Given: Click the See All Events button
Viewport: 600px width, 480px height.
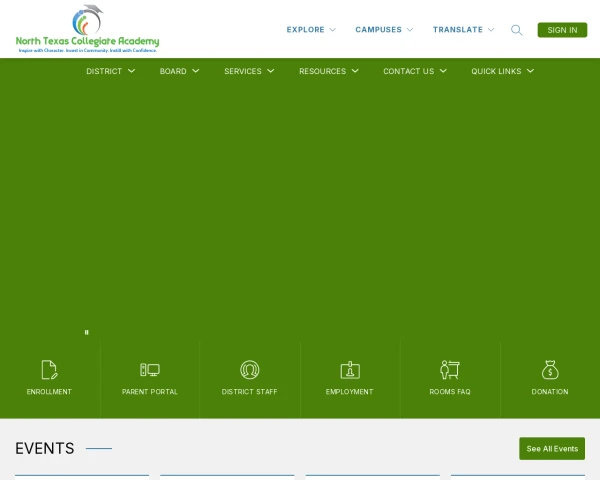Looking at the screenshot, I should (x=552, y=449).
